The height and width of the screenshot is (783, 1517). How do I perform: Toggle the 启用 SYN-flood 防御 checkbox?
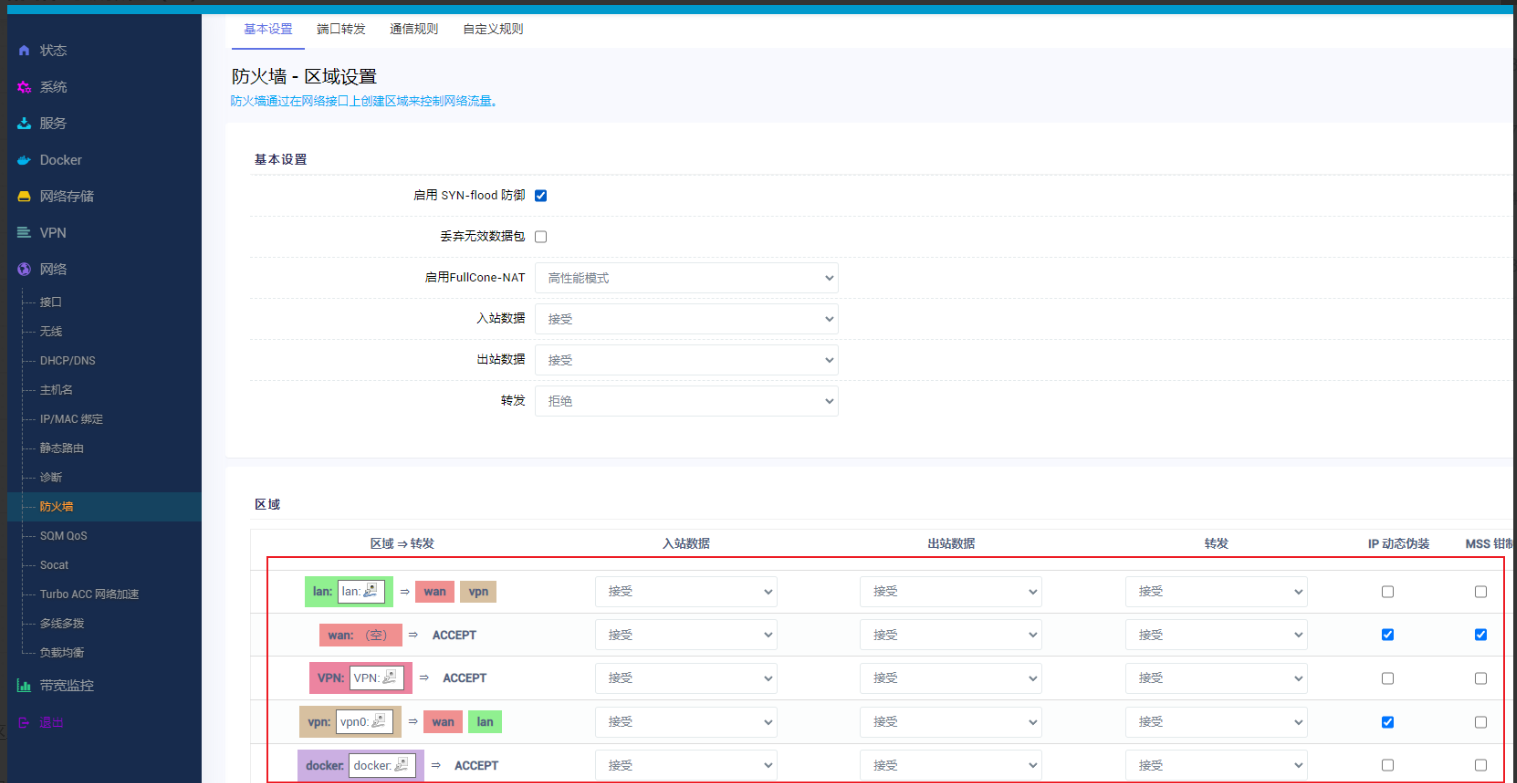[x=541, y=196]
